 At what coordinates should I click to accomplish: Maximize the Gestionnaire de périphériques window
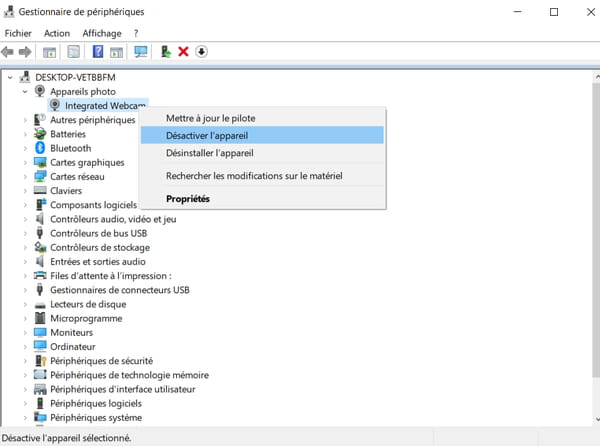click(554, 12)
